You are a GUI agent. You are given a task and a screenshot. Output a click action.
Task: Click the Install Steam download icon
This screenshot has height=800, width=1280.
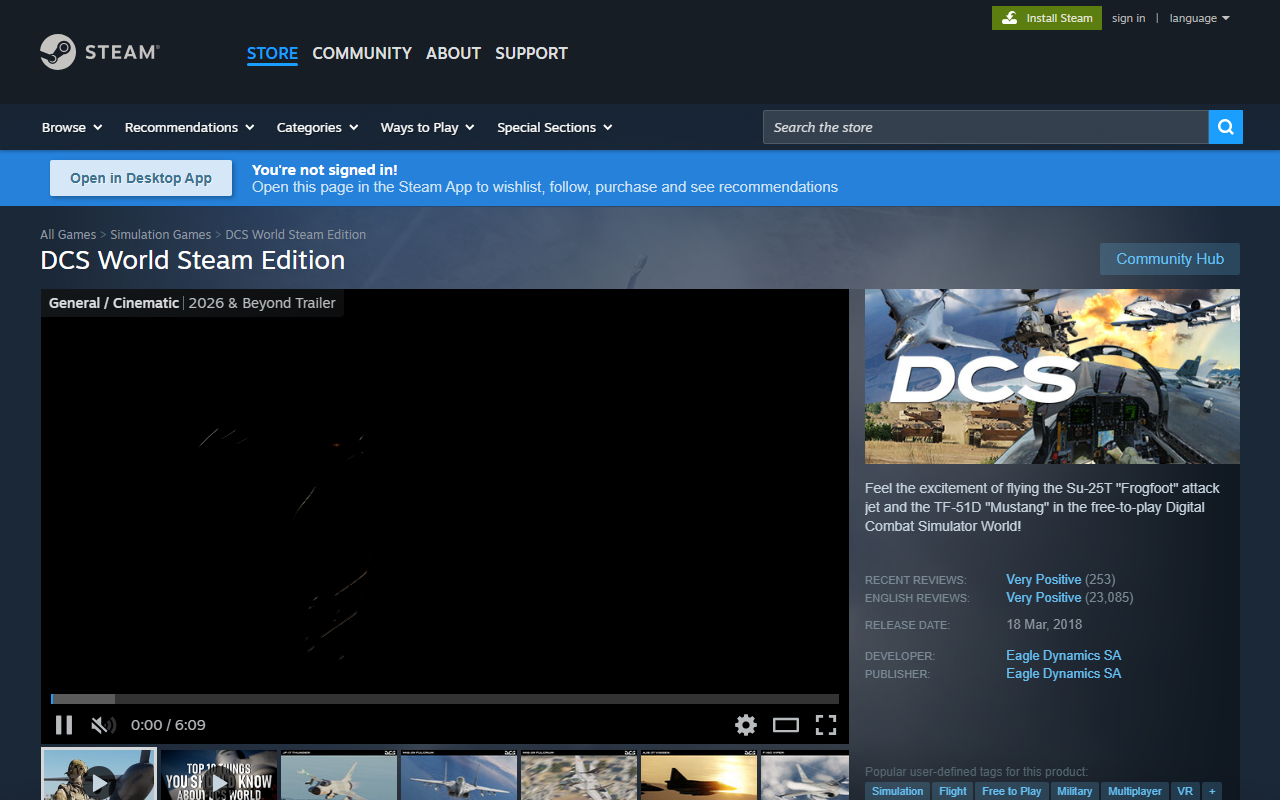click(x=1010, y=18)
